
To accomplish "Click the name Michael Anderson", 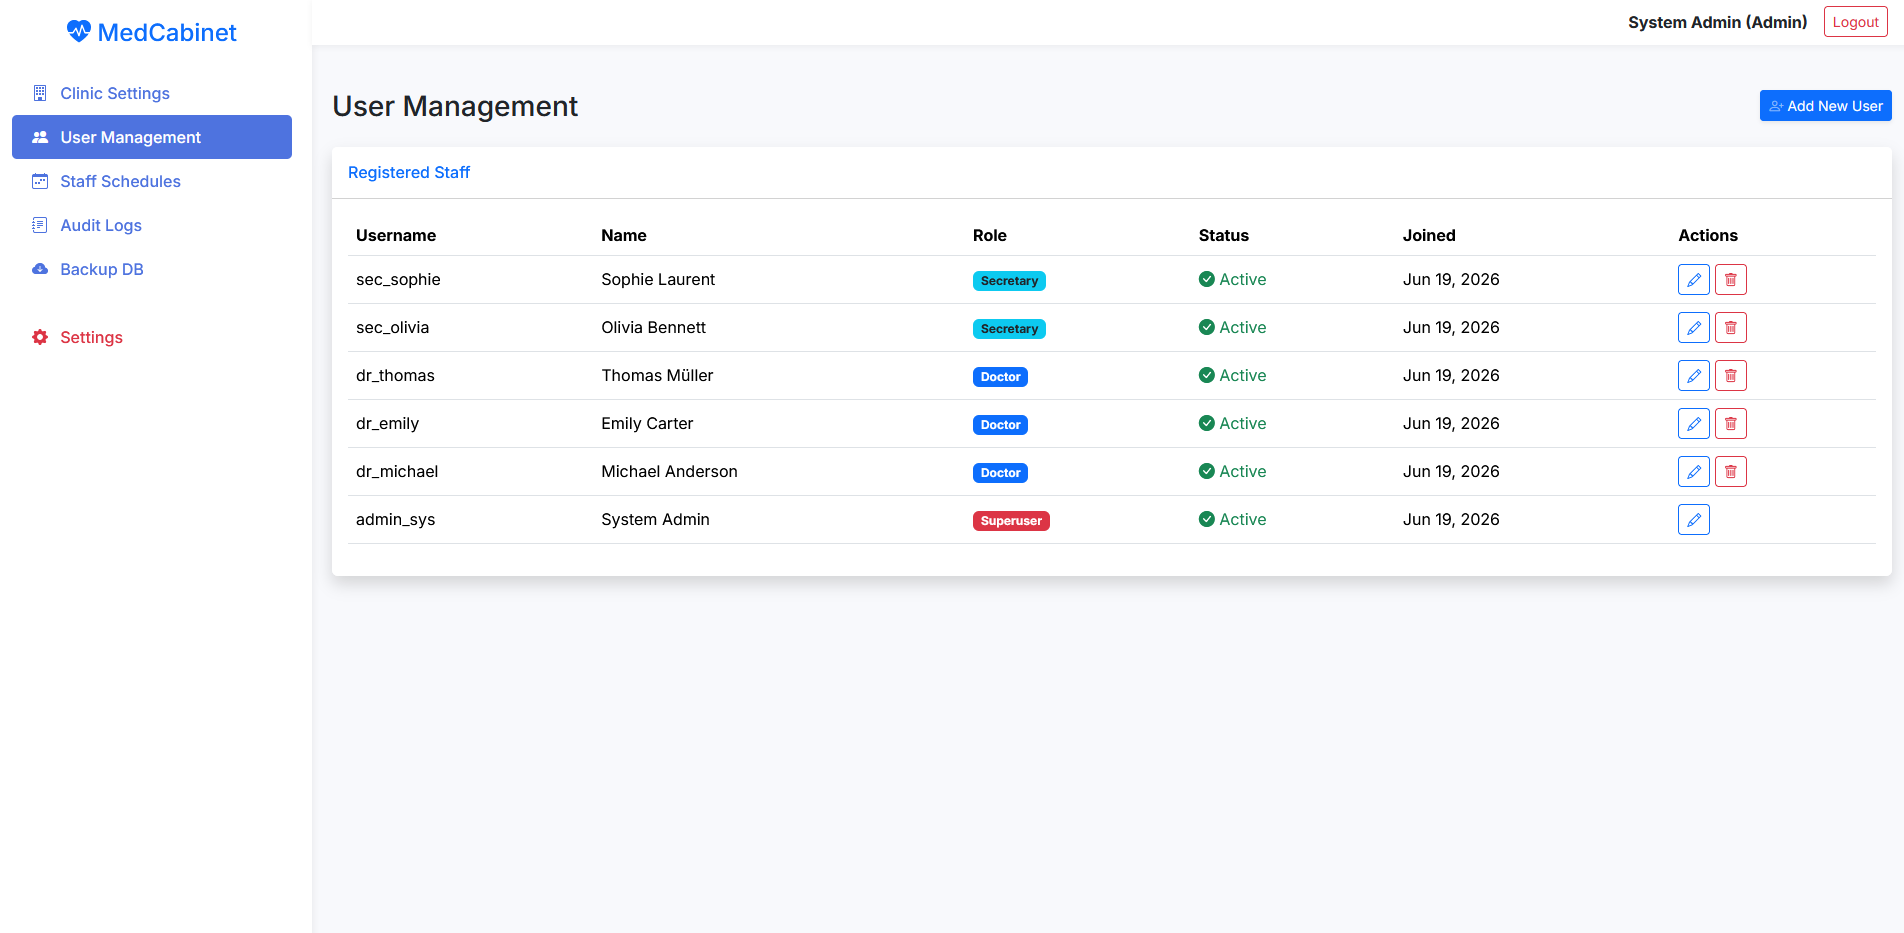I will (669, 472).
